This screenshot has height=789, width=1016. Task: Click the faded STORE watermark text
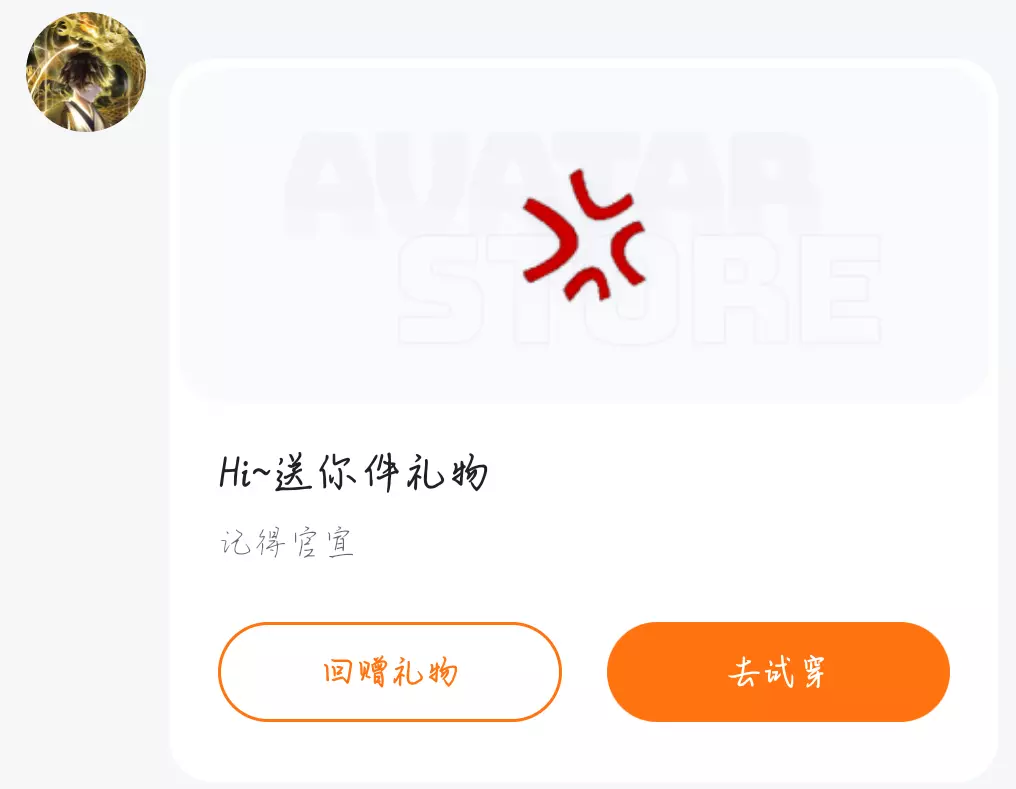(x=640, y=290)
